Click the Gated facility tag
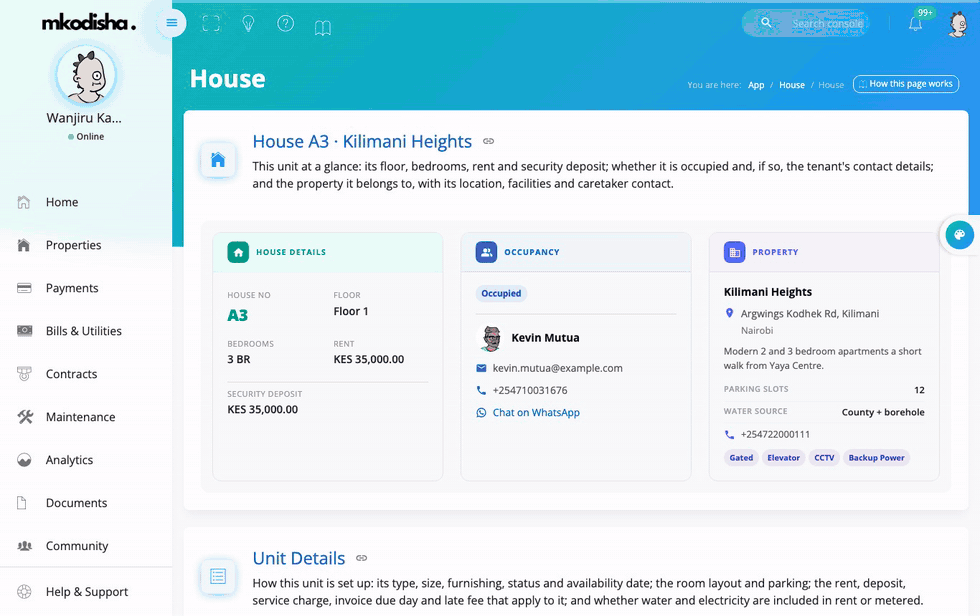The height and width of the screenshot is (616, 980). click(741, 457)
